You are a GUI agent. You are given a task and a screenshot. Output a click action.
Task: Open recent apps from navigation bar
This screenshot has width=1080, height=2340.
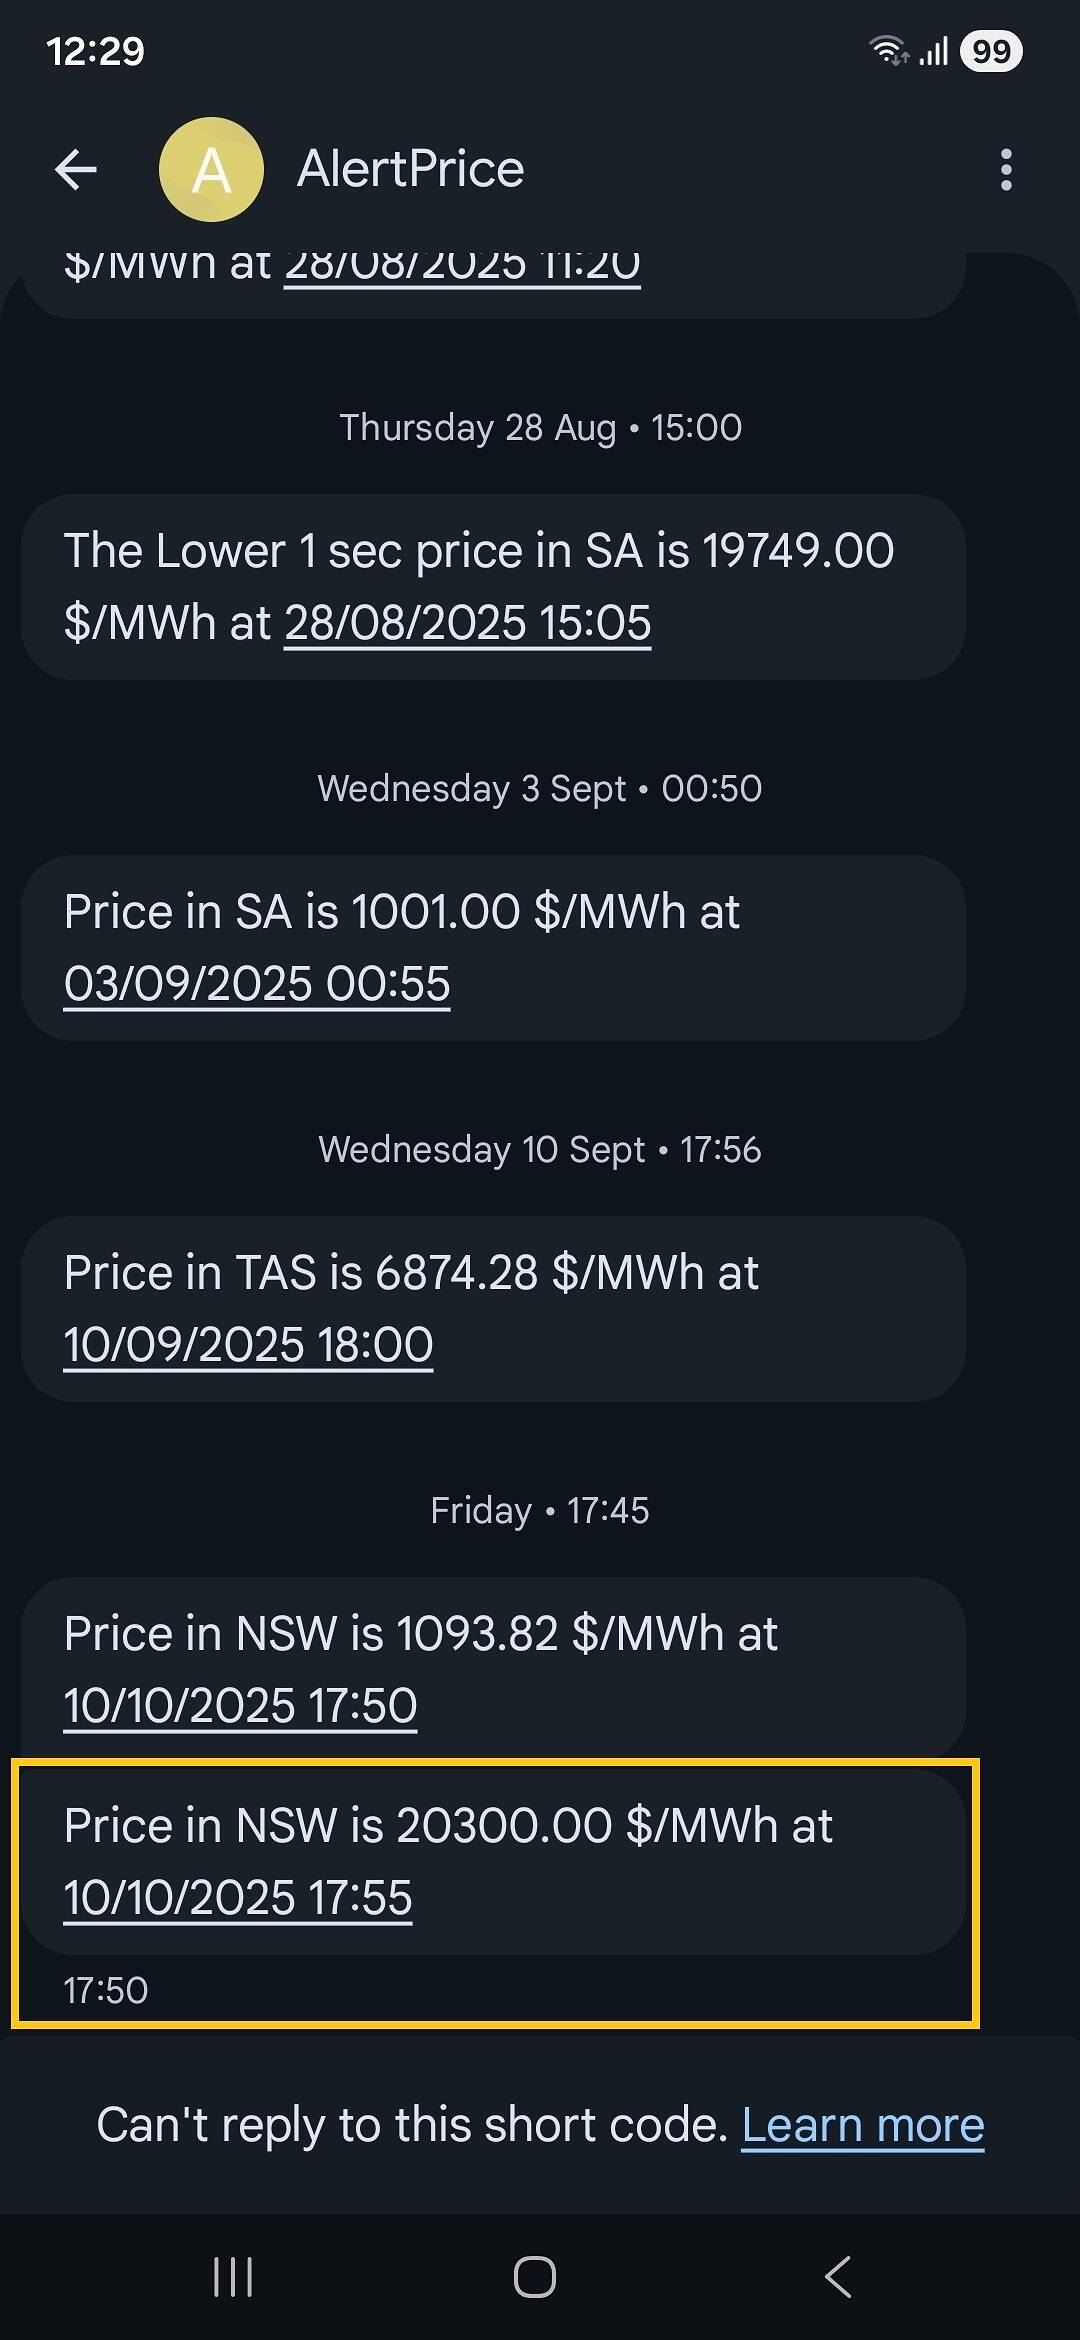pyautogui.click(x=233, y=2277)
